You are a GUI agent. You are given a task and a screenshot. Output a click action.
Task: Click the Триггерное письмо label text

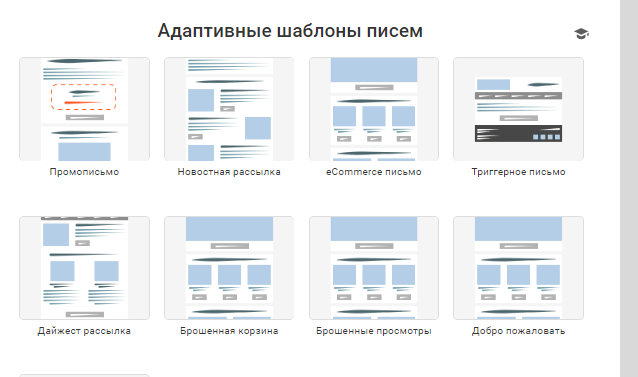518,172
